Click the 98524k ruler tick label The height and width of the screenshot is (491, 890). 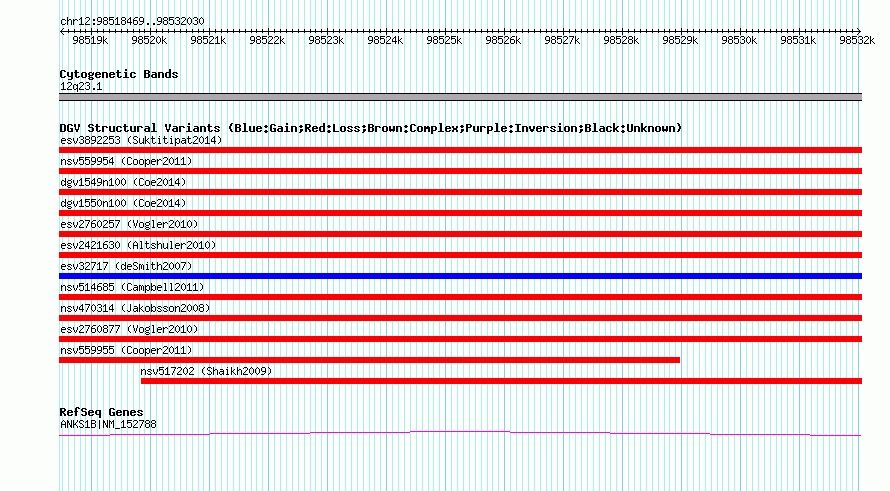click(x=385, y=40)
